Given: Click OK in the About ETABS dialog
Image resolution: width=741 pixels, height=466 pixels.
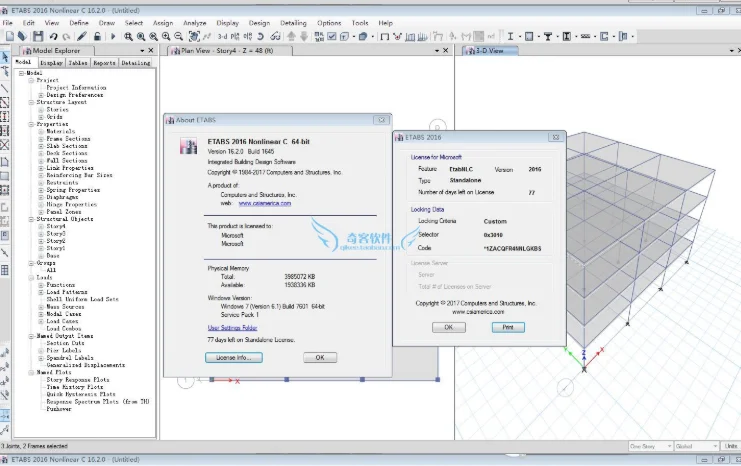Looking at the screenshot, I should [320, 358].
